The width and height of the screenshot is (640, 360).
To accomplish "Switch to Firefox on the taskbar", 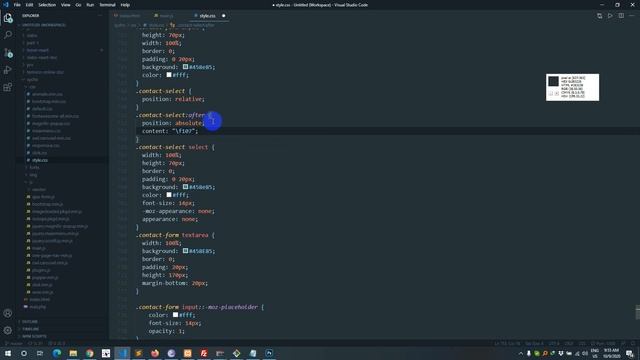I will click(155, 353).
